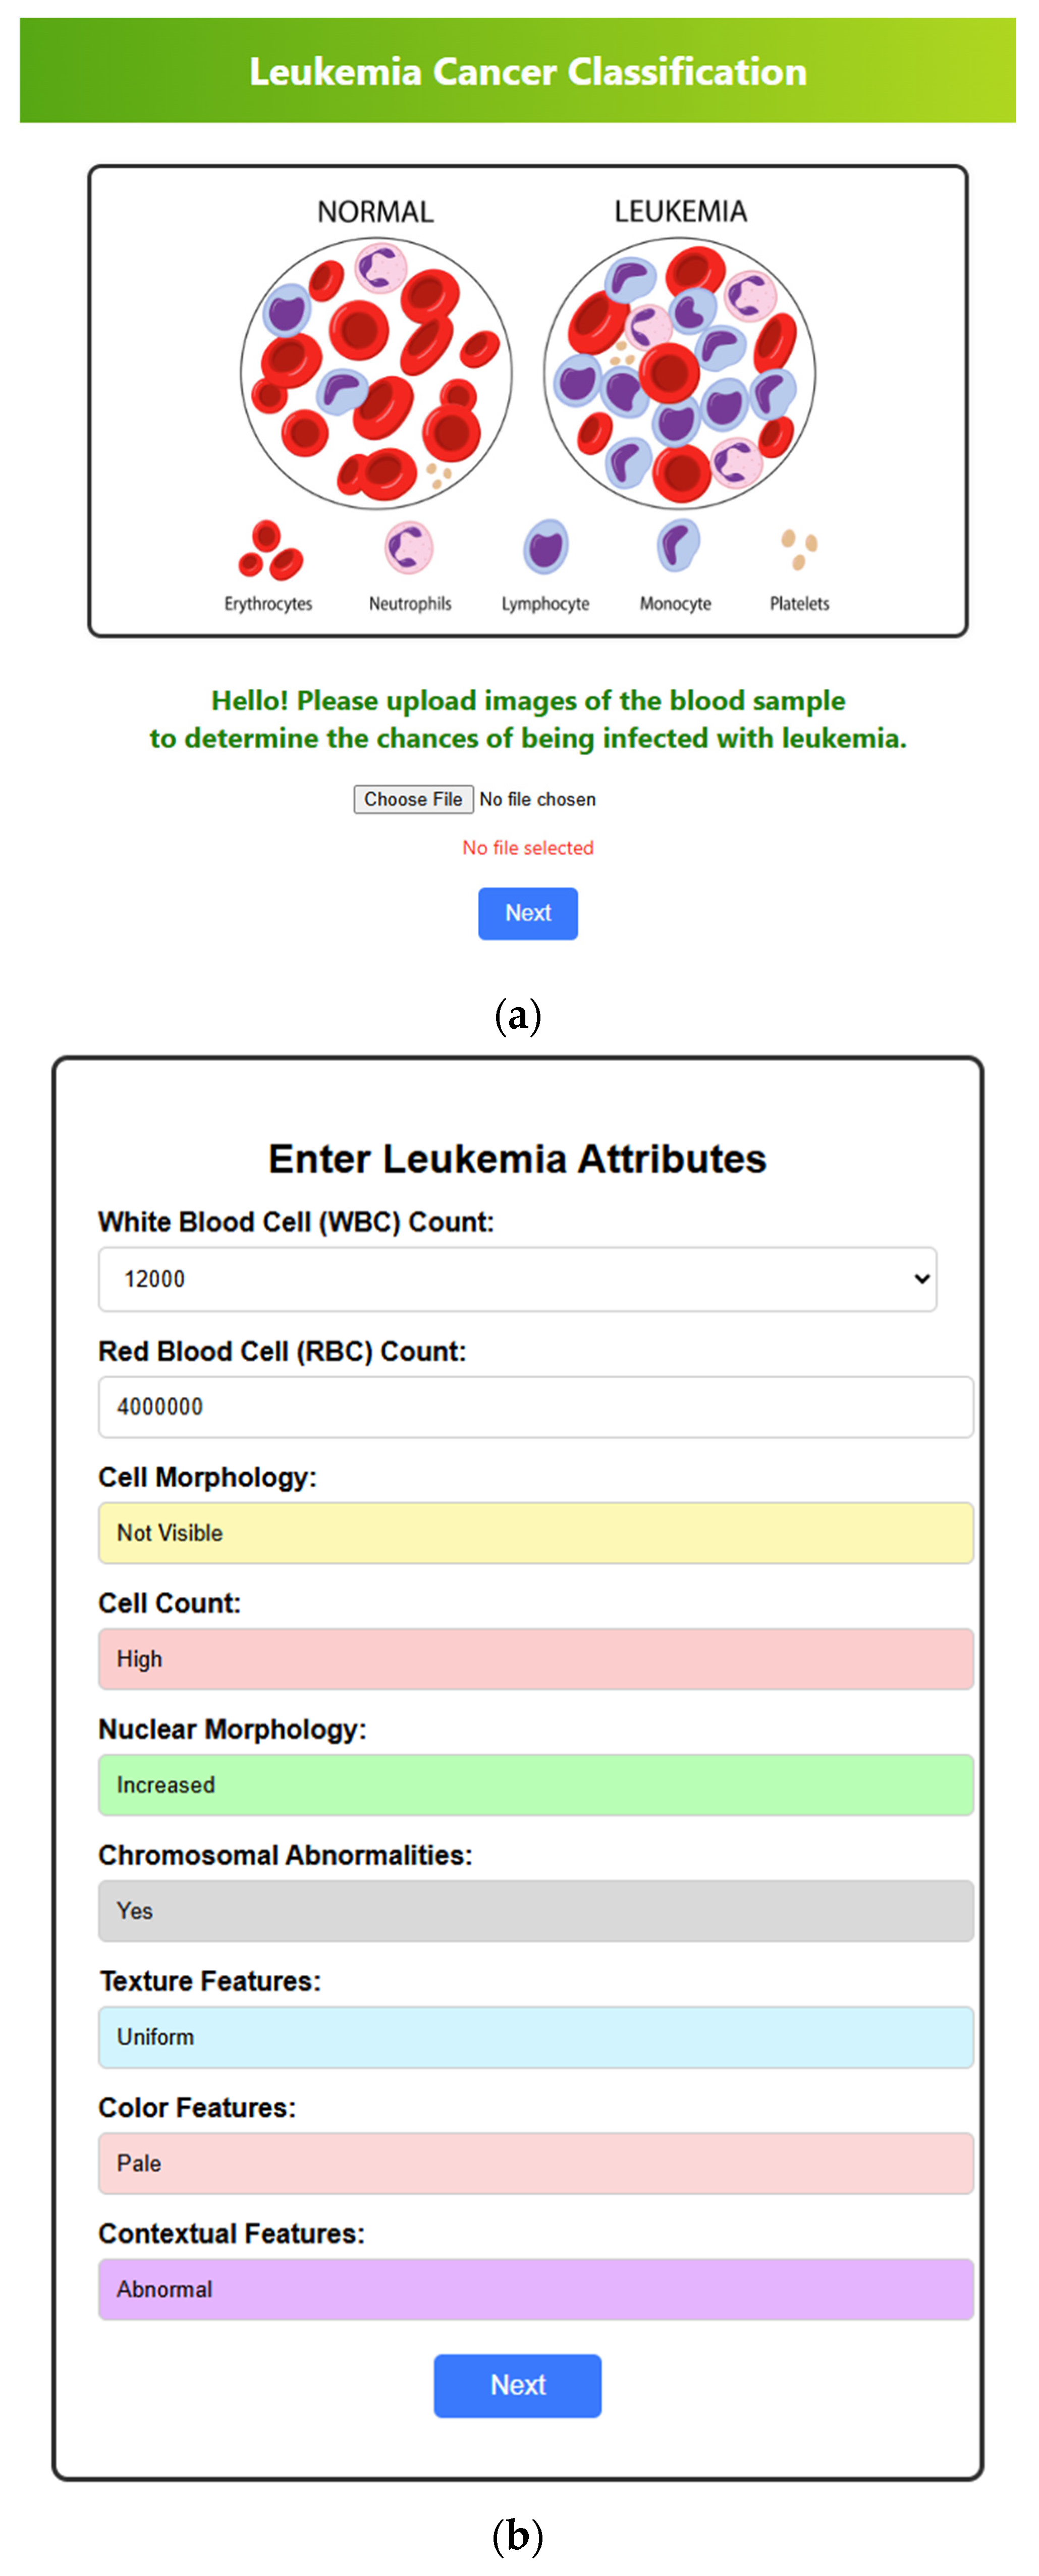Click the Red Blood Cell Count field
This screenshot has height=2576, width=1039.
point(535,1406)
